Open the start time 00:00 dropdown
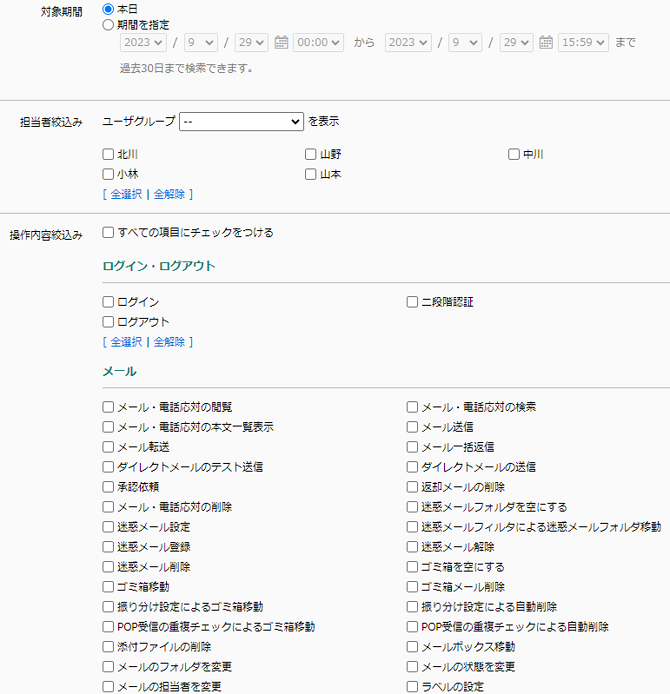This screenshot has height=694, width=670. (x=319, y=43)
